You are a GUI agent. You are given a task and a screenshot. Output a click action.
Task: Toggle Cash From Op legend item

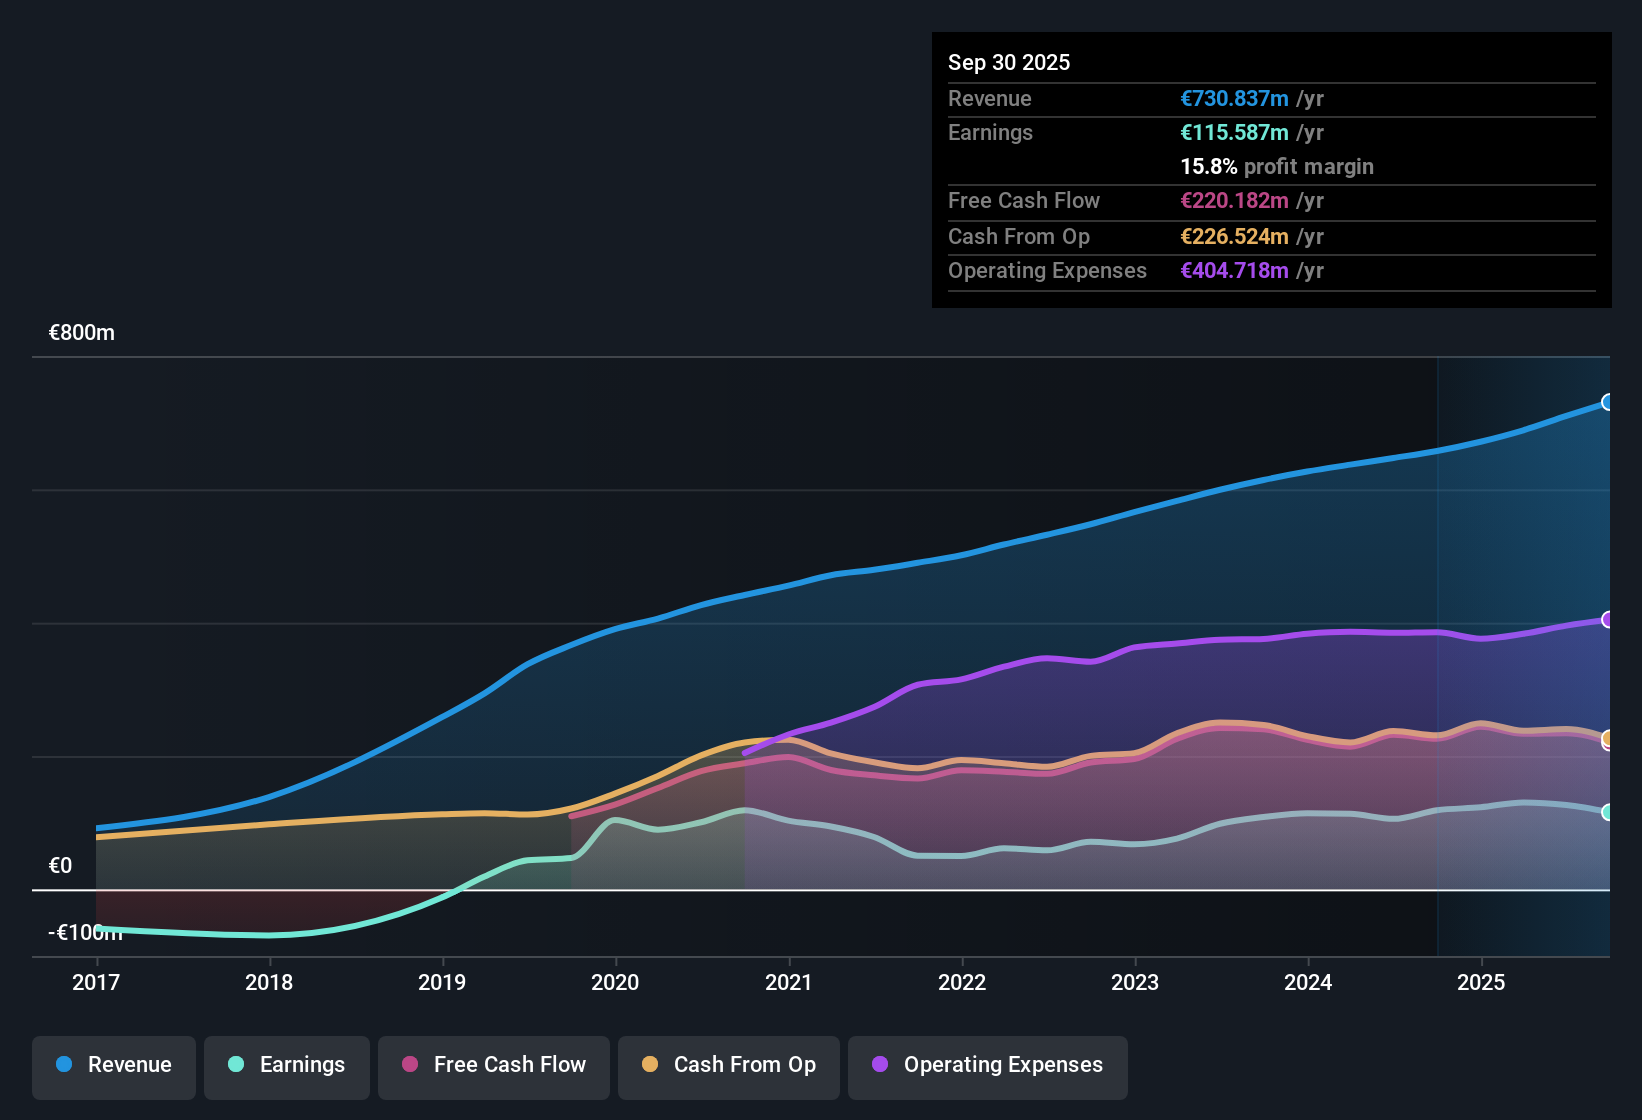click(x=729, y=1065)
